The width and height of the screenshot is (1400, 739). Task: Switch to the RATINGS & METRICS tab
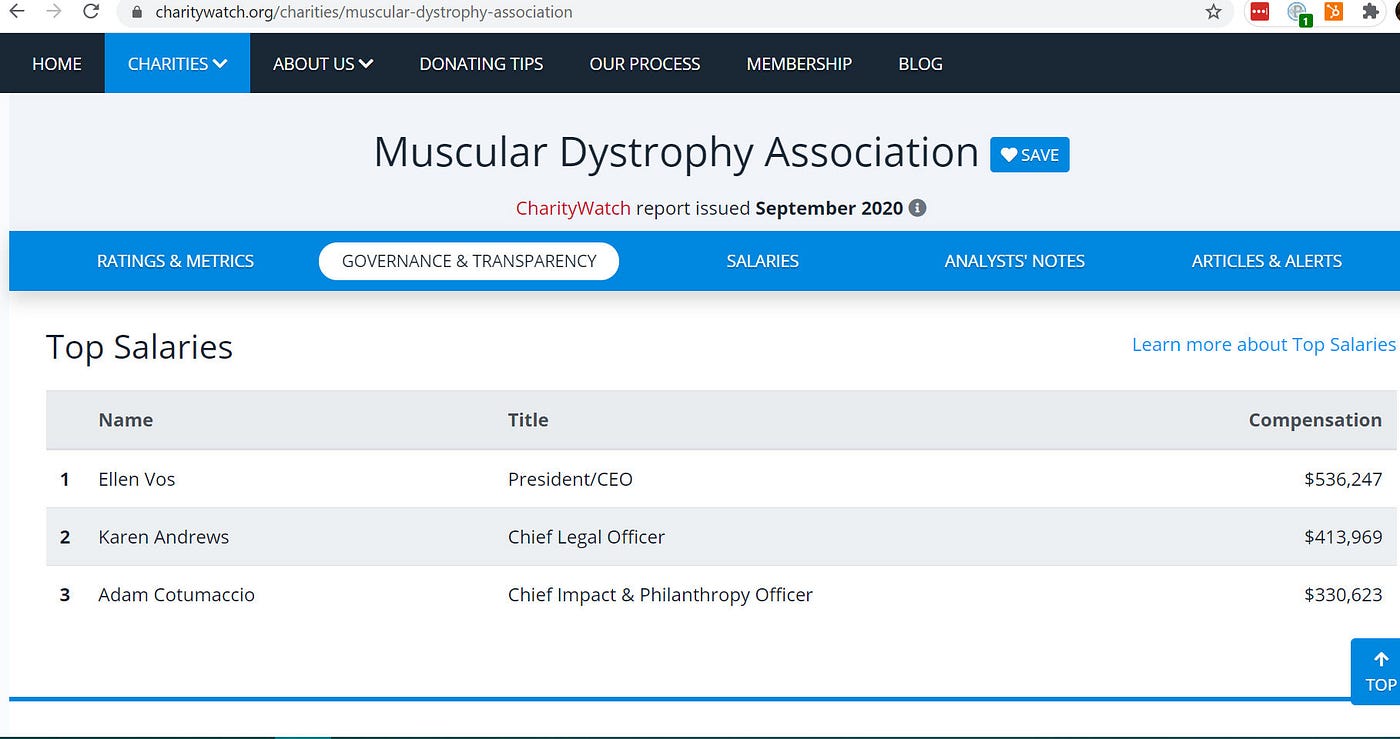[x=175, y=261]
